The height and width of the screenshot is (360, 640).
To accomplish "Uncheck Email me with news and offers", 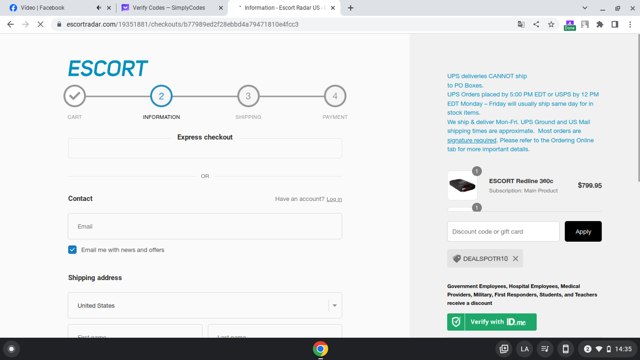I will tap(72, 250).
